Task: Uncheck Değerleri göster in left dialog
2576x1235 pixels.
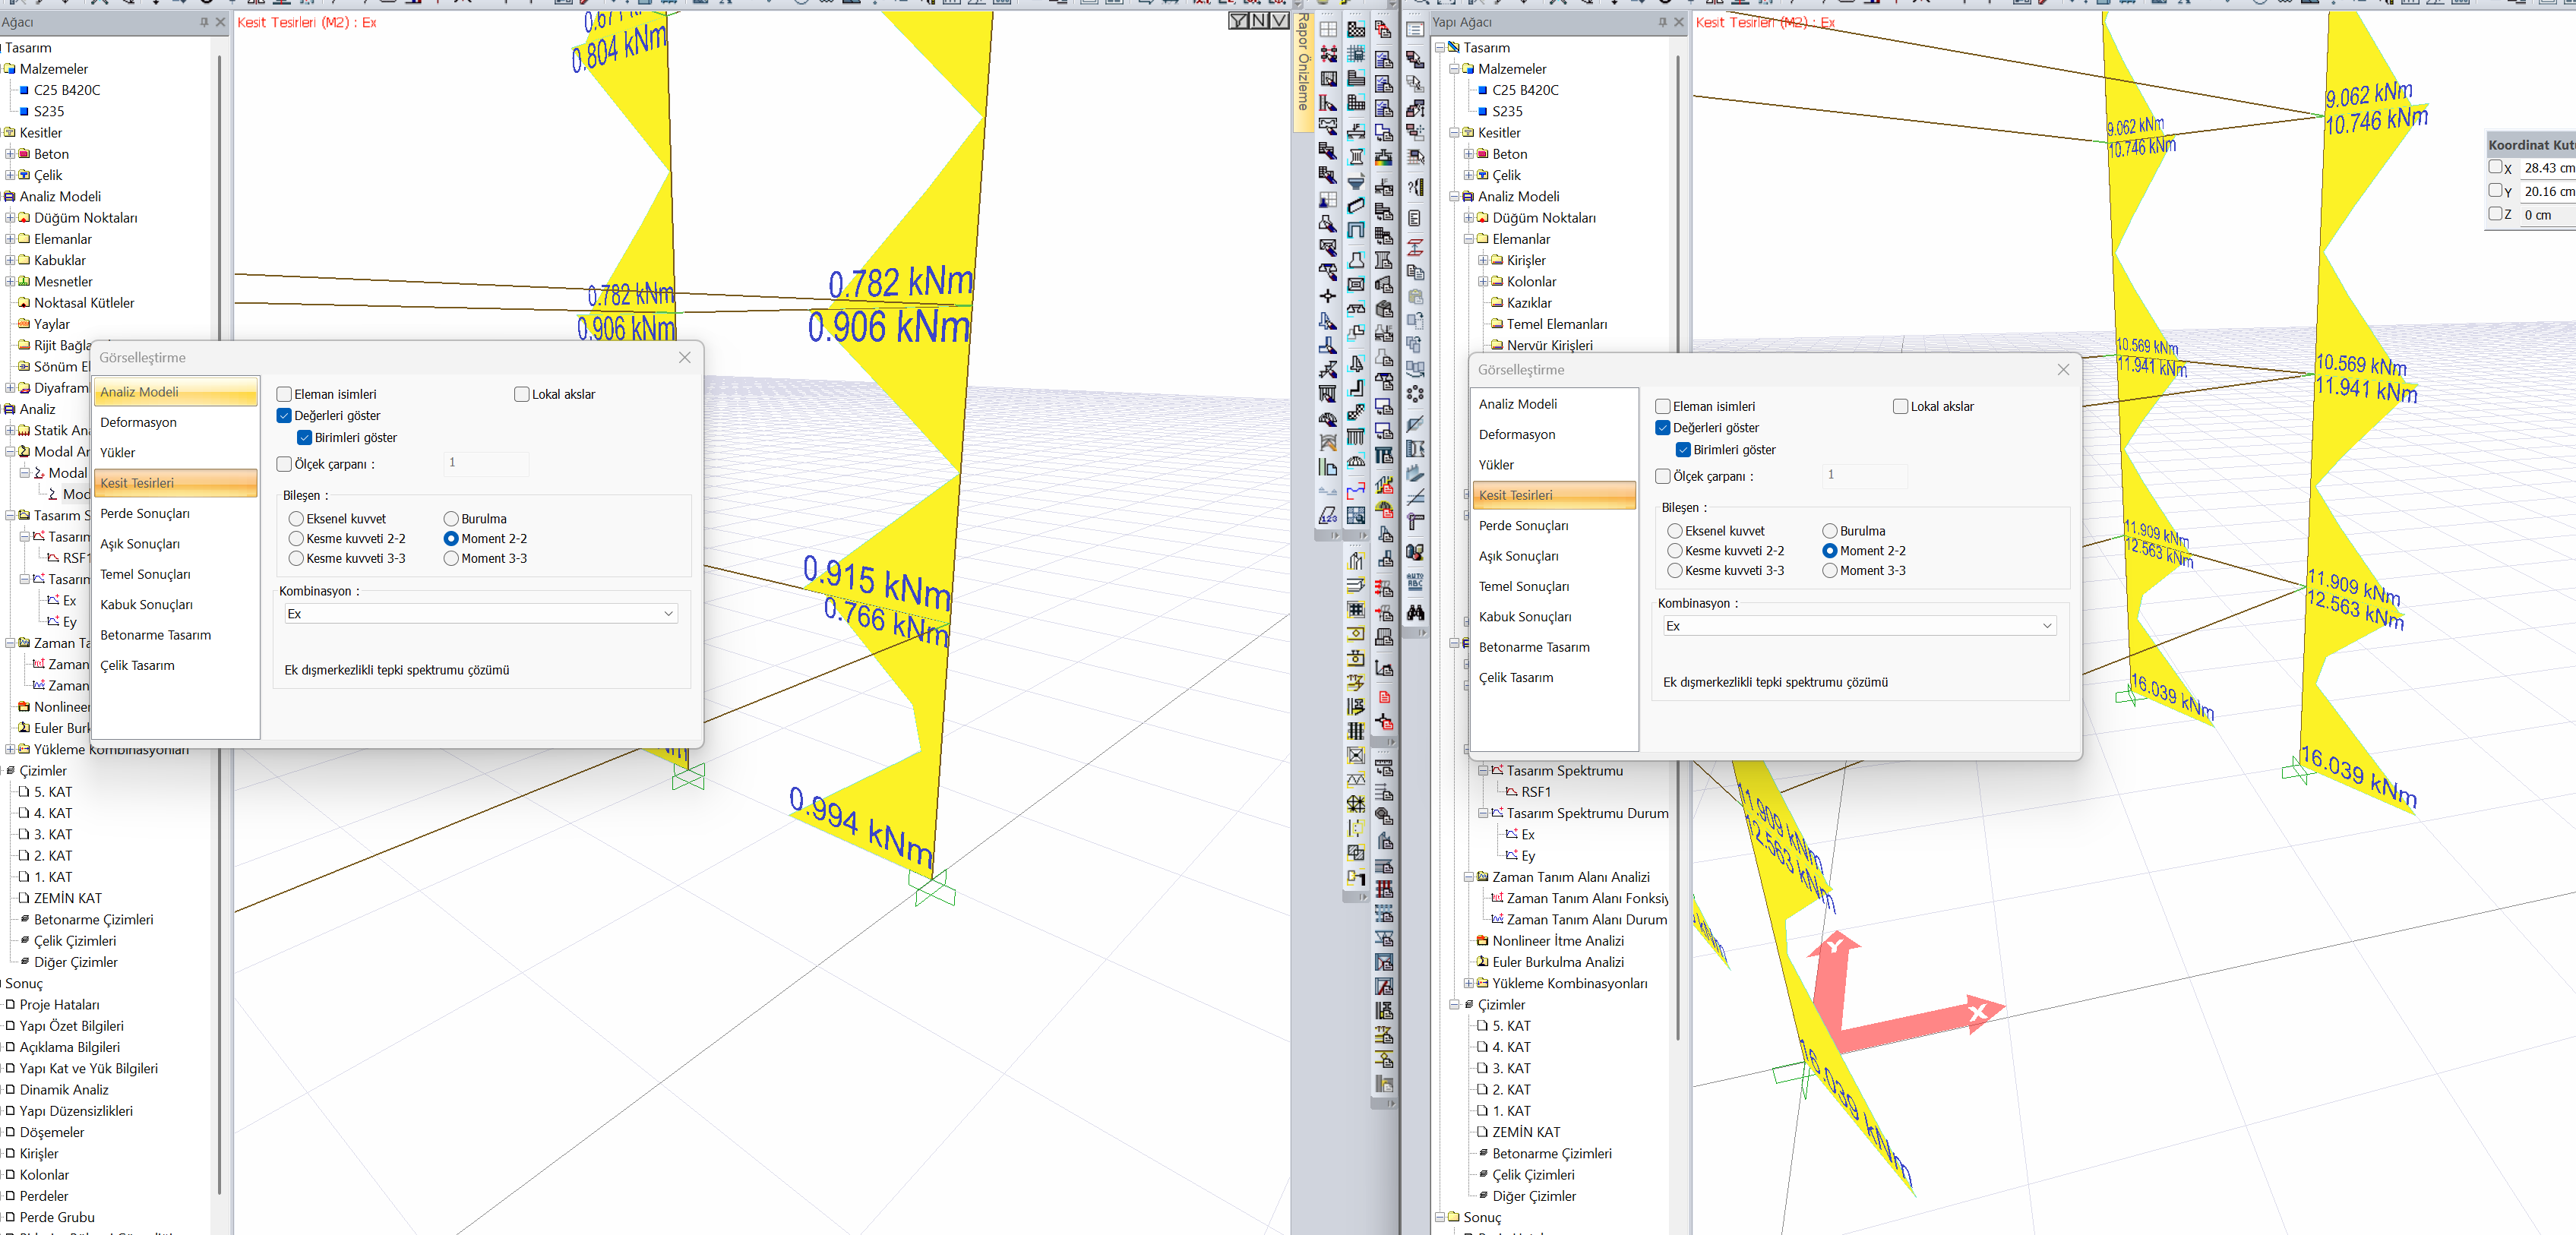Action: click(x=284, y=416)
